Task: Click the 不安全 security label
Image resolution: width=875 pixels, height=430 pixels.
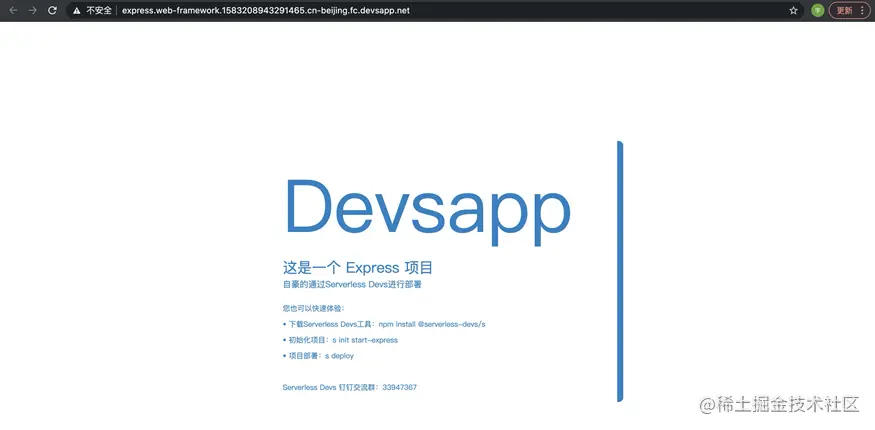Action: tap(99, 11)
